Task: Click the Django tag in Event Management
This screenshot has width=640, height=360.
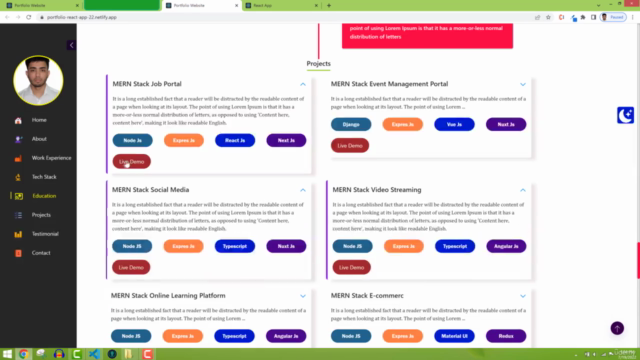Action: click(351, 124)
